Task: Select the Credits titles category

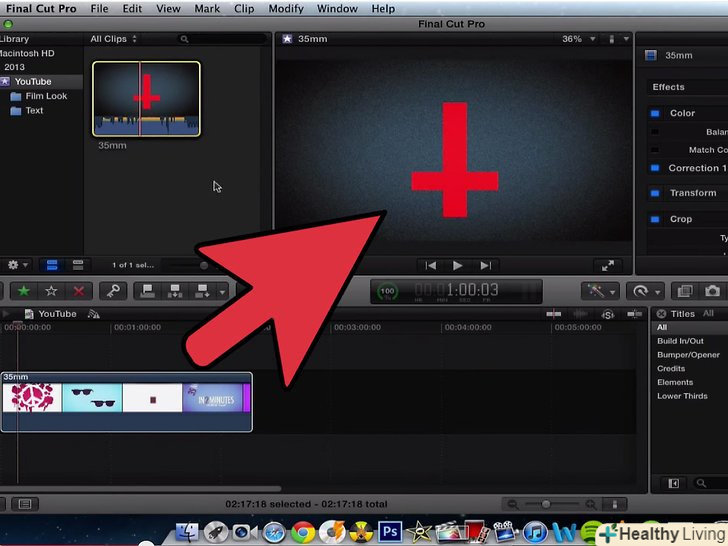Action: point(671,368)
